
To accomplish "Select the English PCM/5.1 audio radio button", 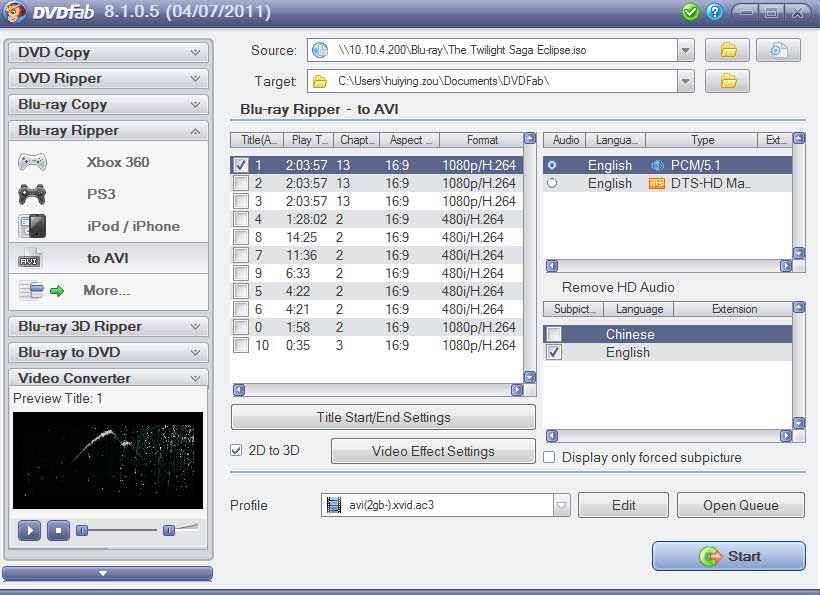I will tap(552, 166).
